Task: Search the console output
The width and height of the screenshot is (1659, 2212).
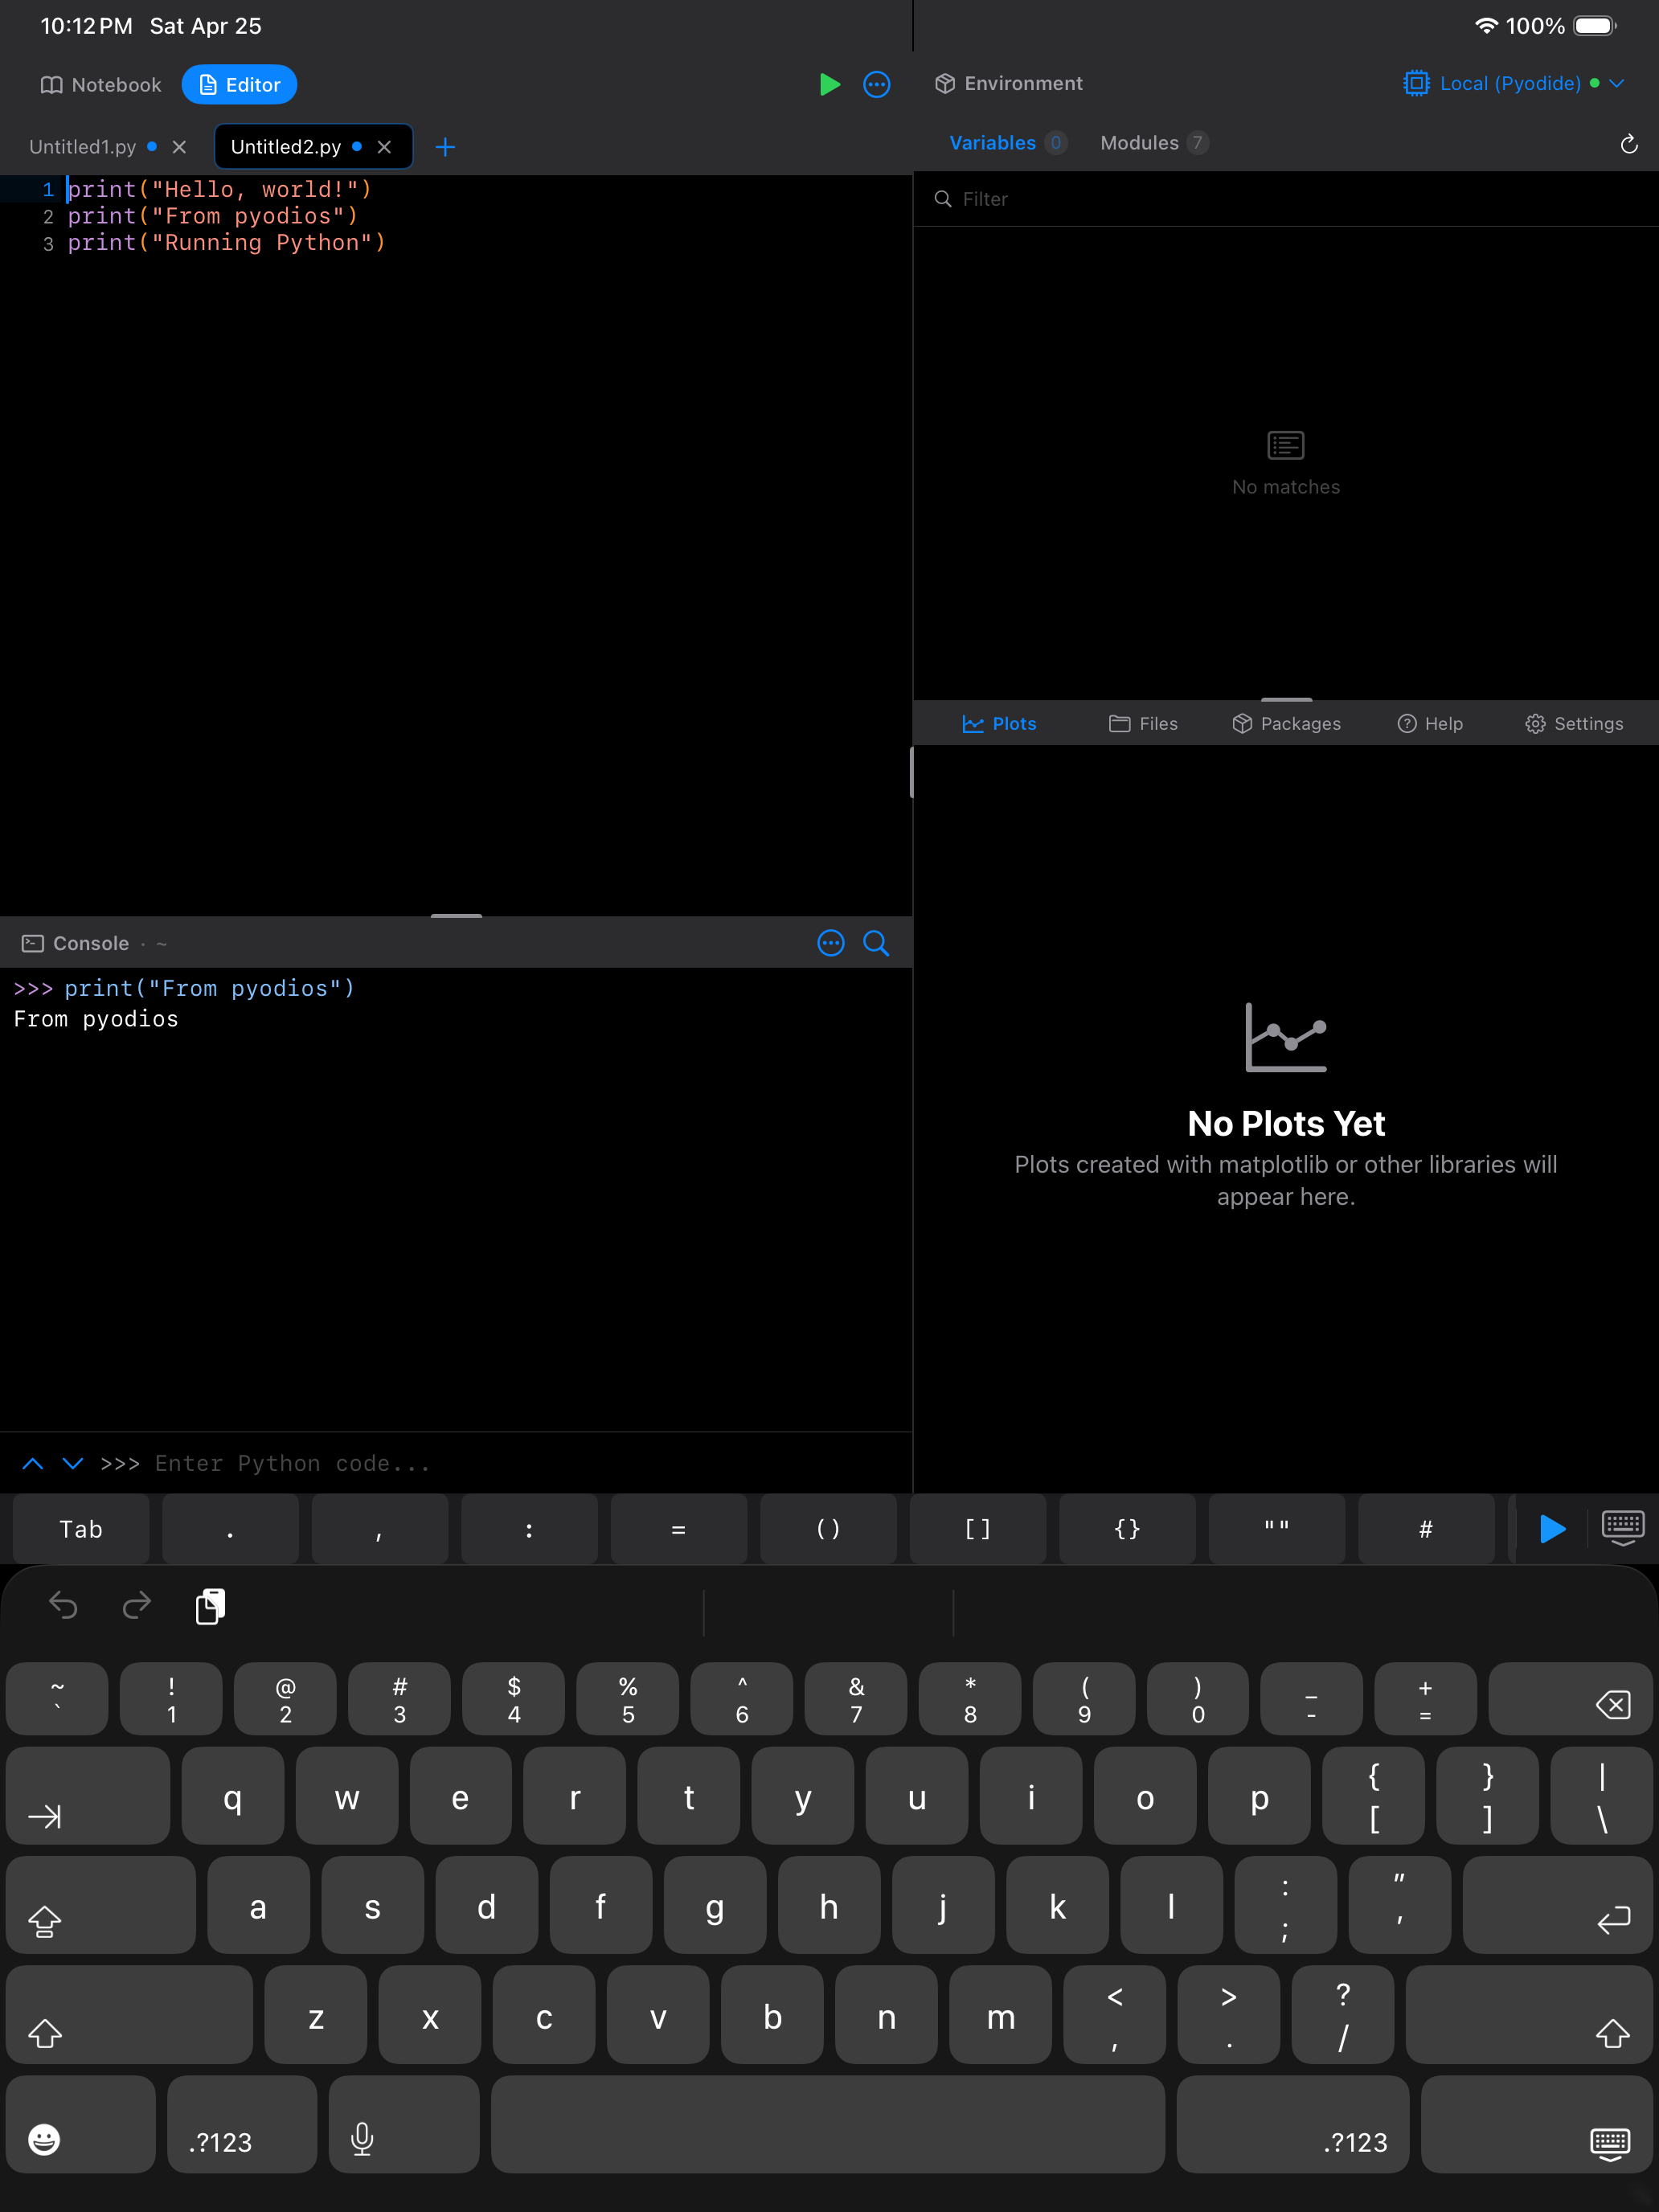Action: point(876,943)
